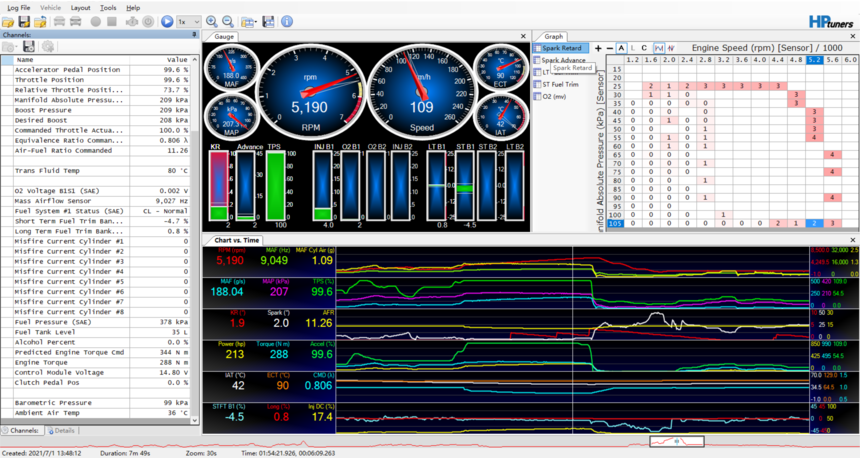860x458 pixels.
Task: Save the current layout from the toolbar
Action: [x=268, y=22]
